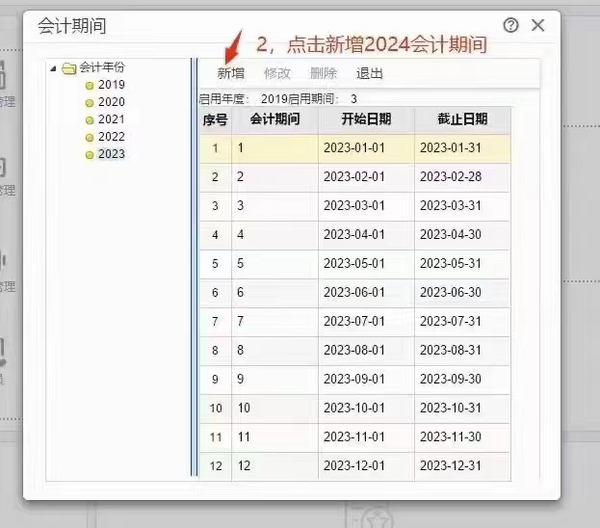The image size is (600, 528).
Task: Select start date 2023-08-01 cell
Action: point(366,350)
